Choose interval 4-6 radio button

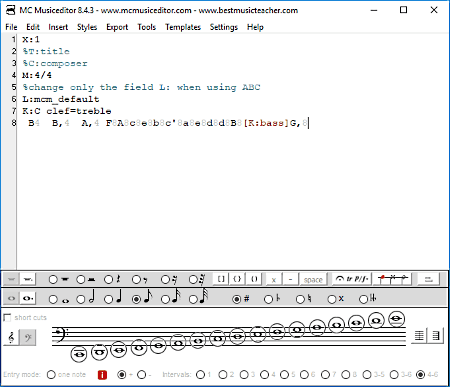[421, 375]
